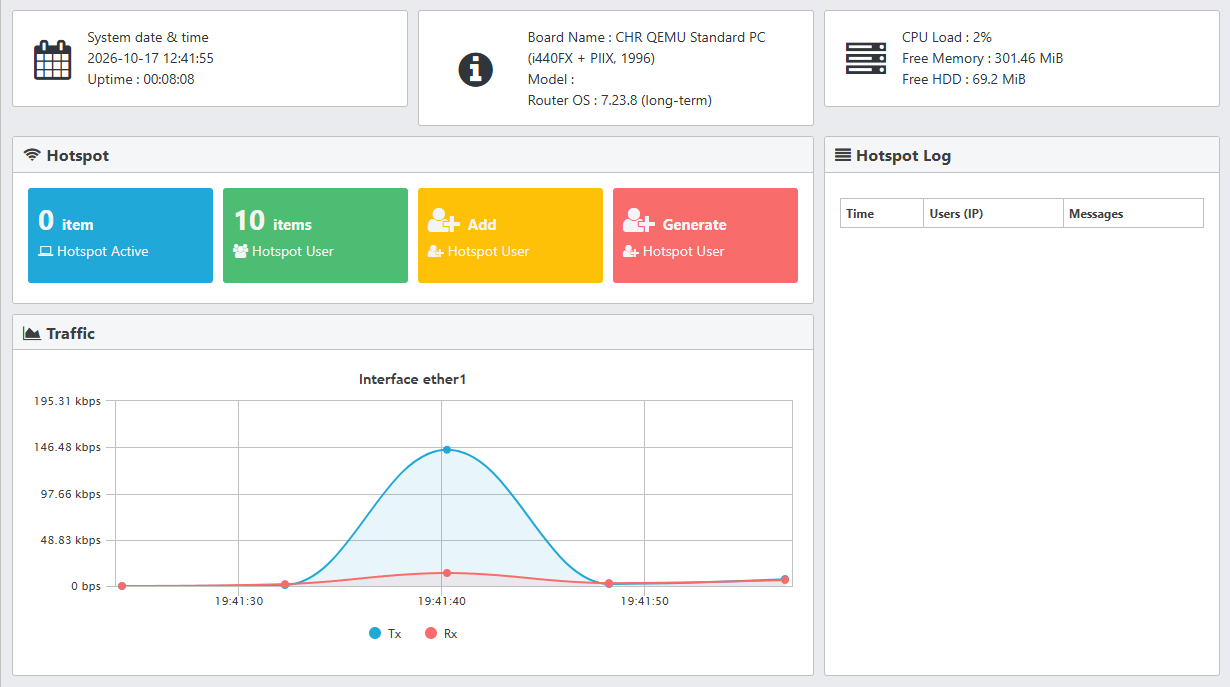Click the first data point at chart's left edge
This screenshot has width=1230, height=687.
click(122, 586)
